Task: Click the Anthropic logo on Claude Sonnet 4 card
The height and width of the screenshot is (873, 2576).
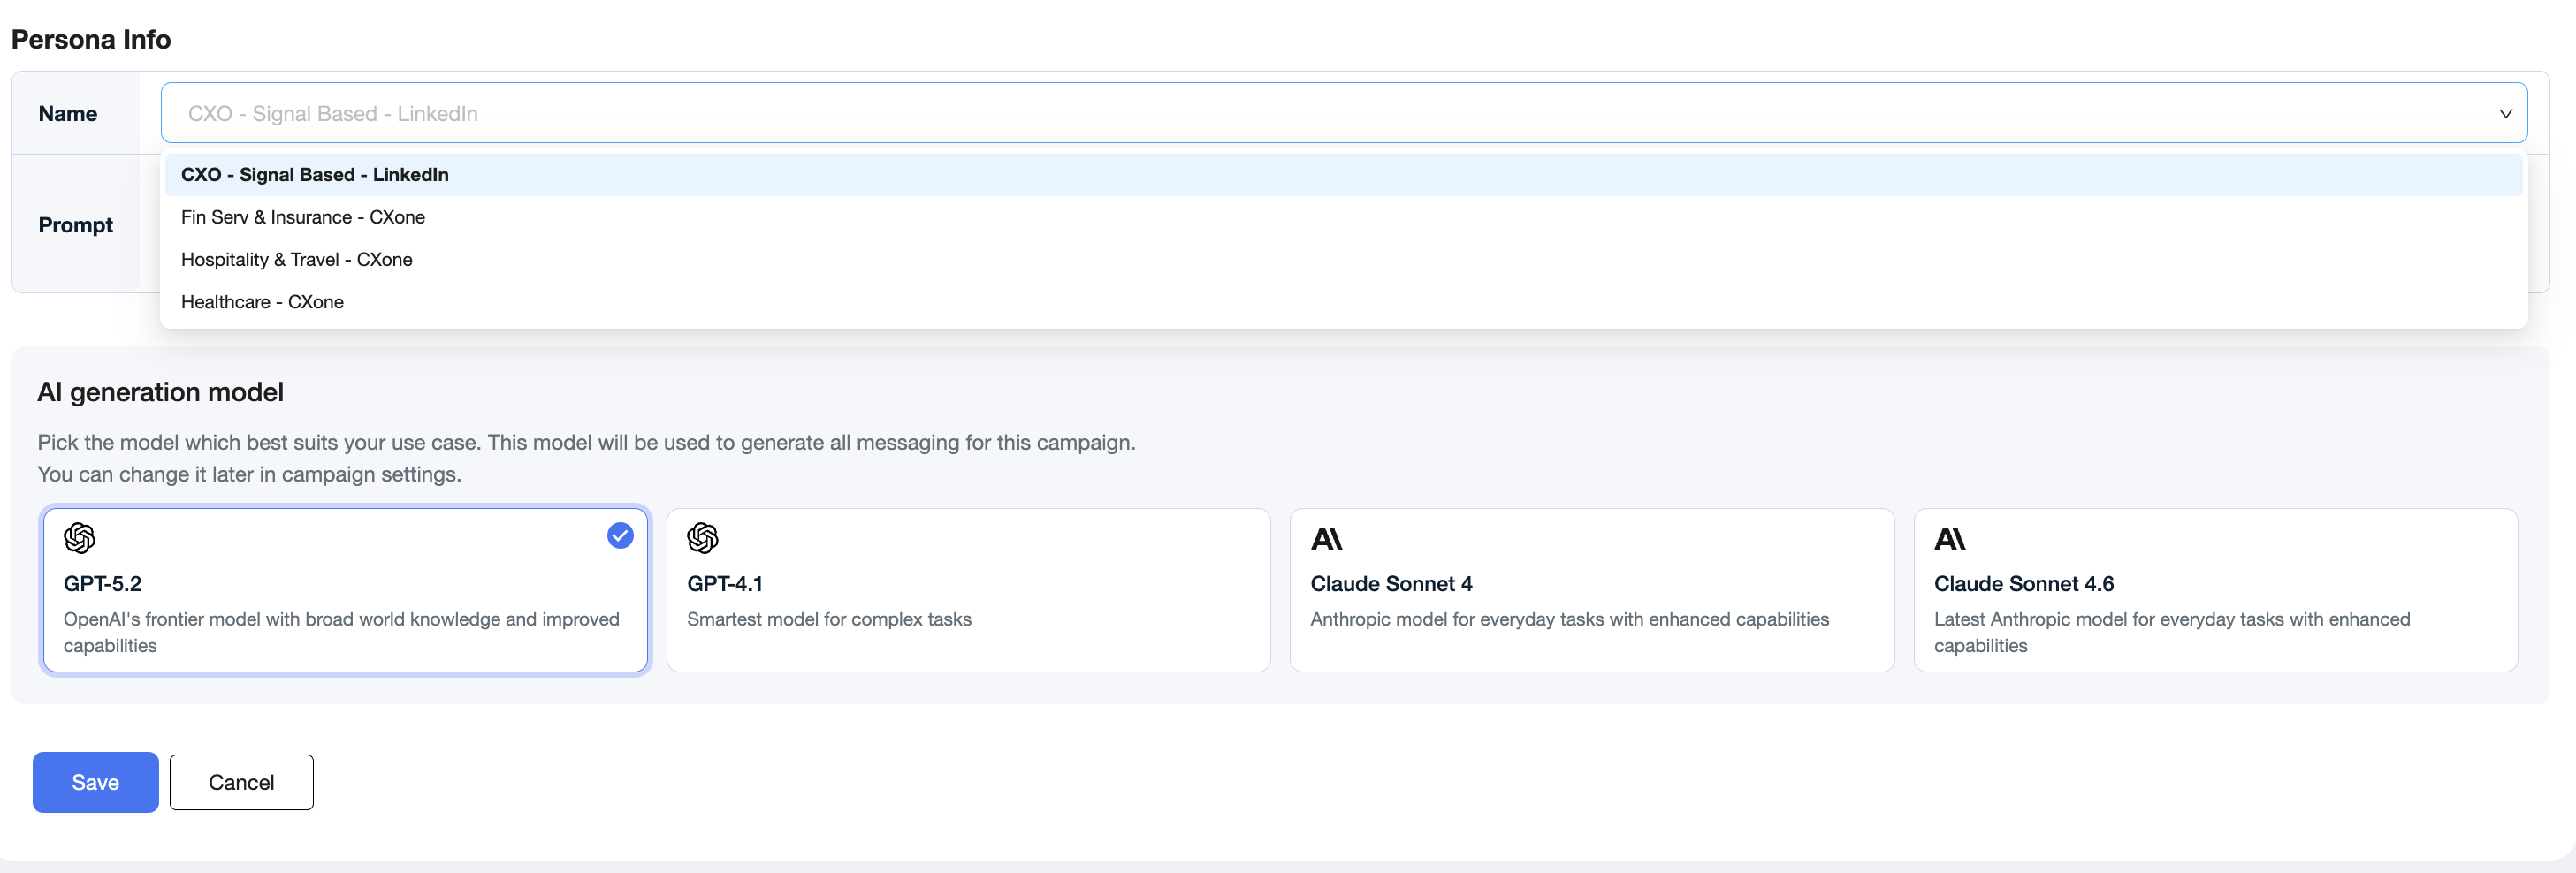Action: pos(1326,539)
